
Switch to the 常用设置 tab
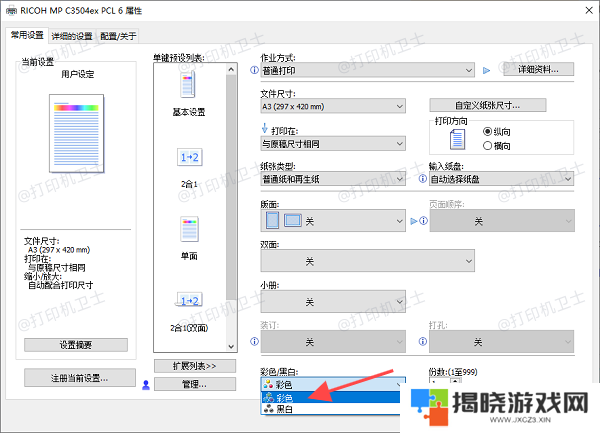coord(27,35)
